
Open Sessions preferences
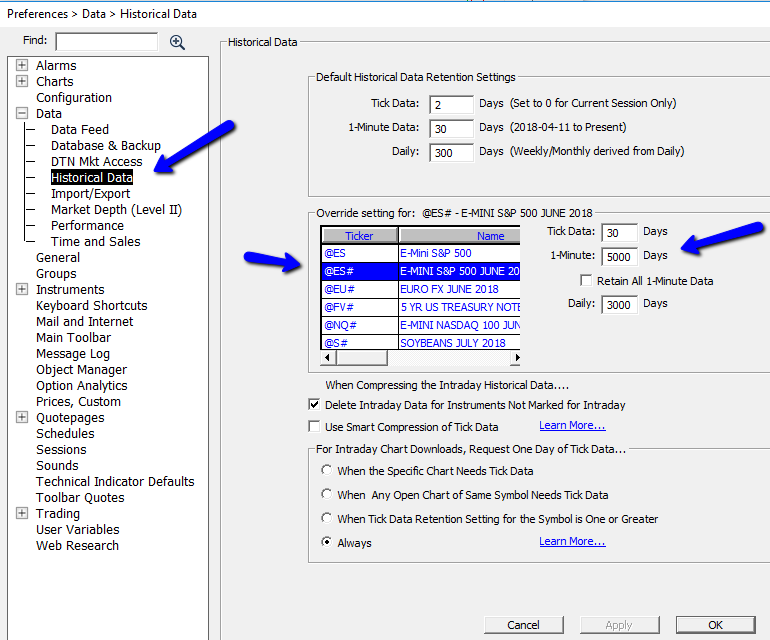pos(61,449)
